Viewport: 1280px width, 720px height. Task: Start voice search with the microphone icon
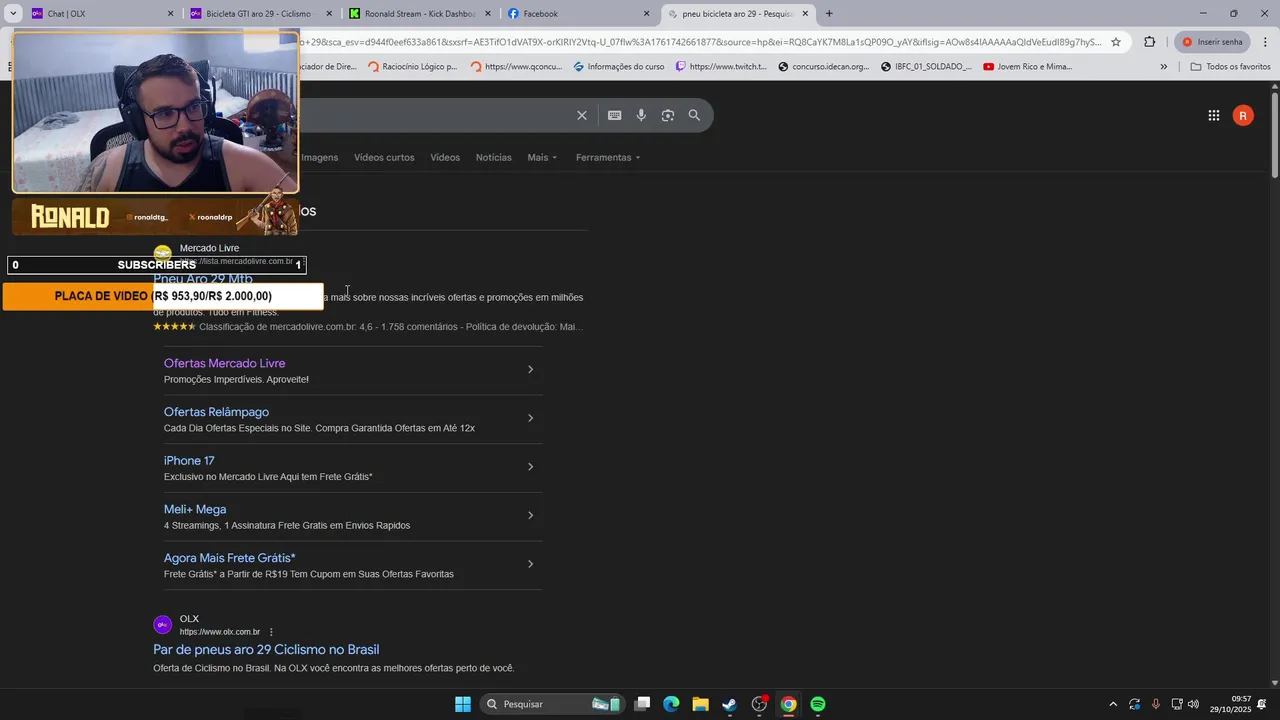pos(641,115)
